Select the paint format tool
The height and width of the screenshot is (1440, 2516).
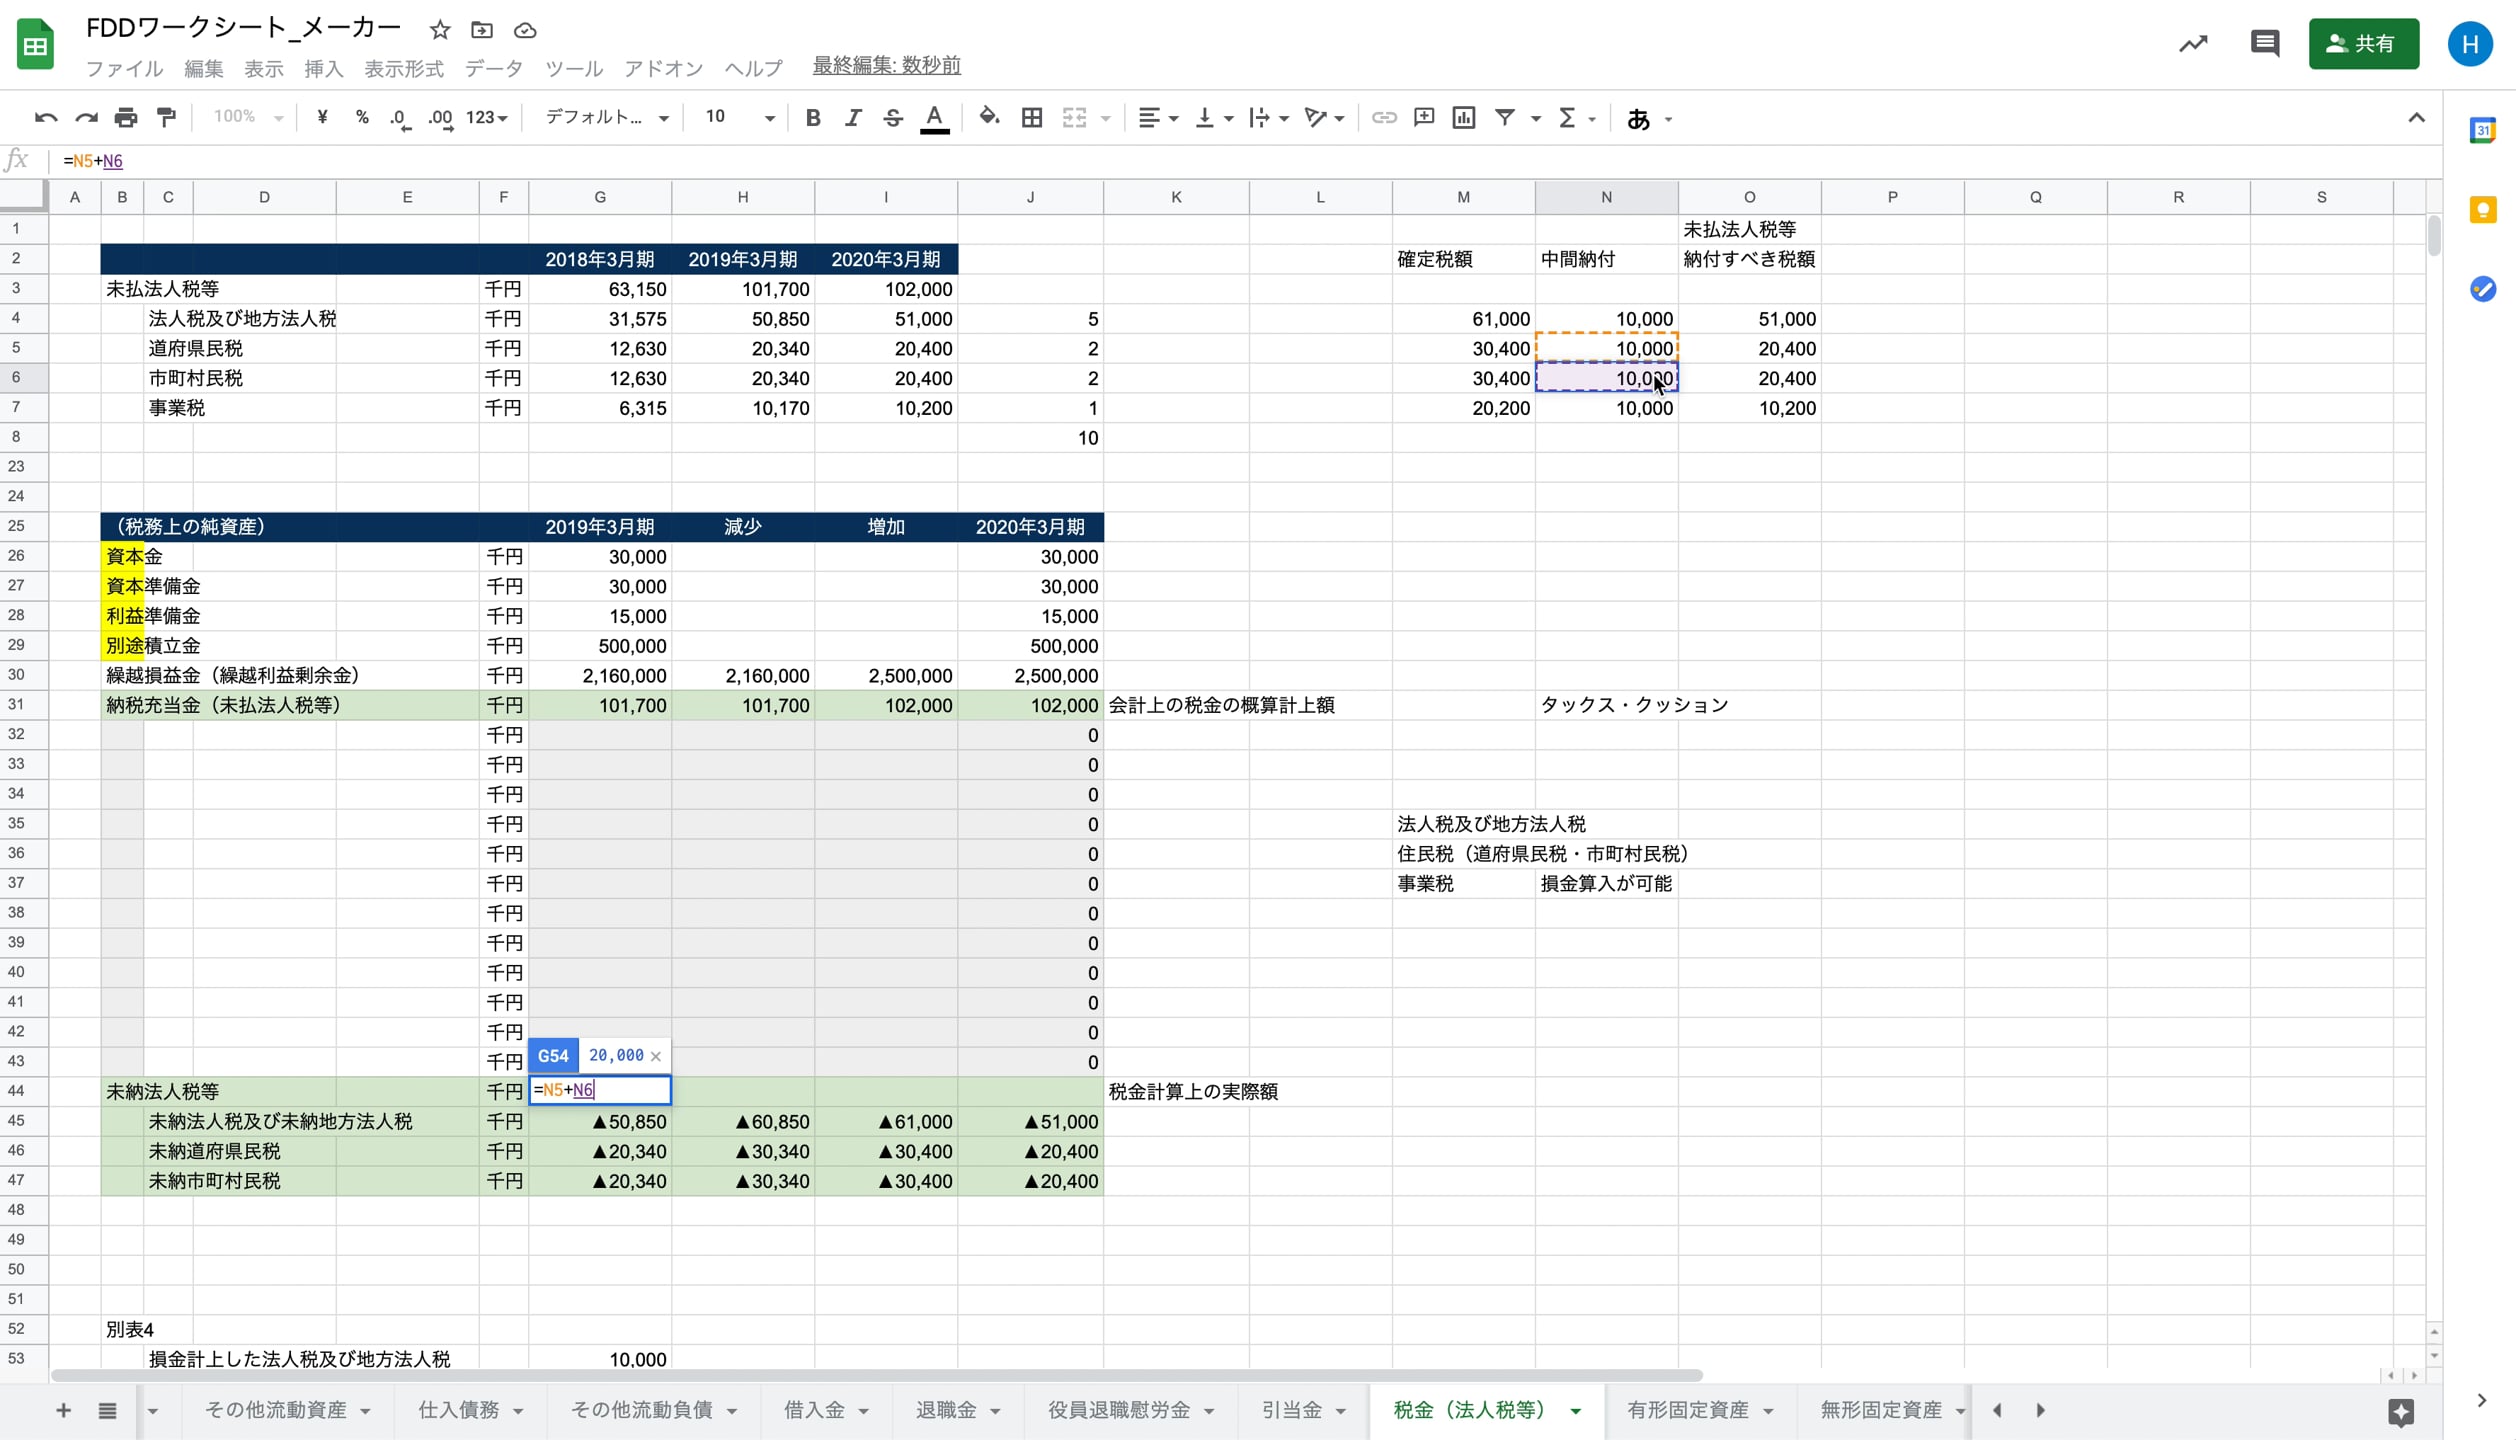point(166,117)
